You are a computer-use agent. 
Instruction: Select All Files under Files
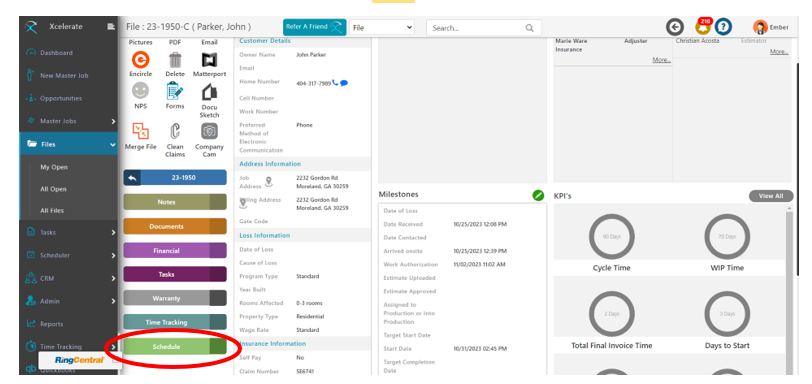[52, 211]
